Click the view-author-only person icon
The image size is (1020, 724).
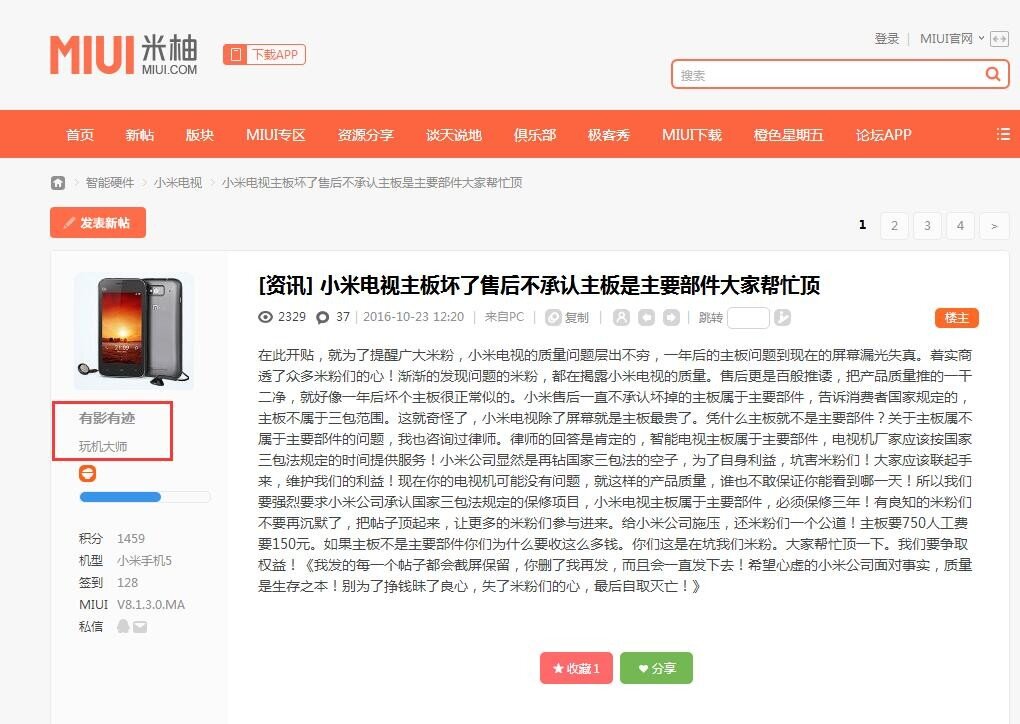coord(621,317)
